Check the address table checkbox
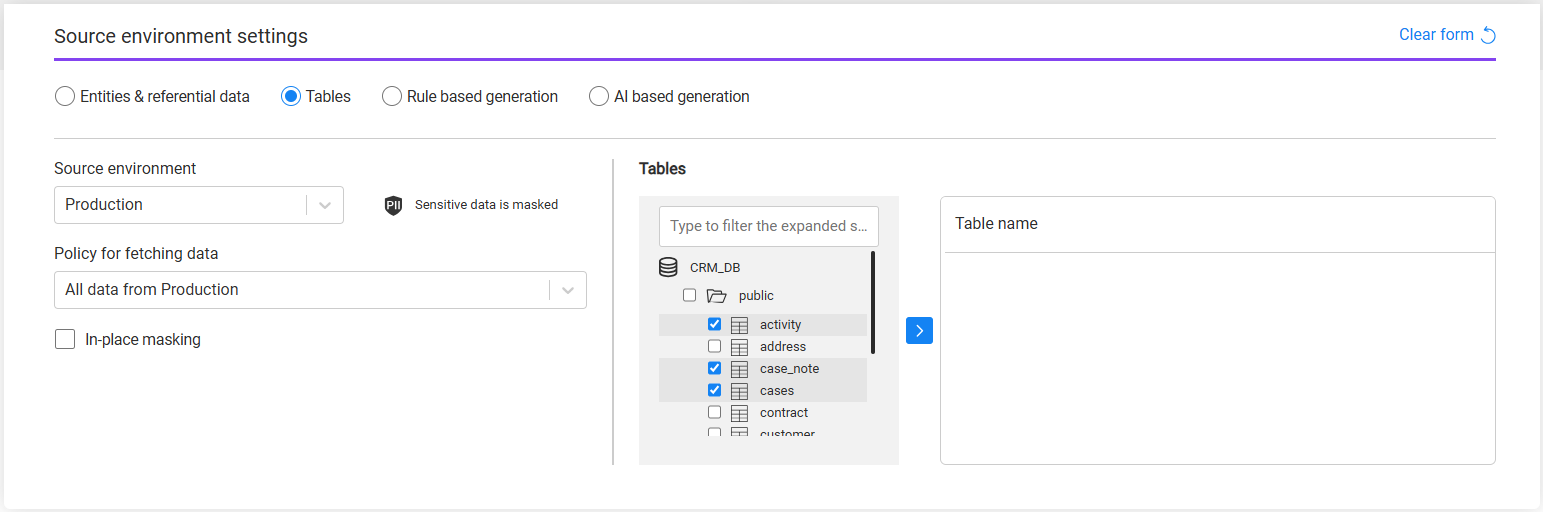Screen dimensions: 1543x512 click(x=714, y=346)
